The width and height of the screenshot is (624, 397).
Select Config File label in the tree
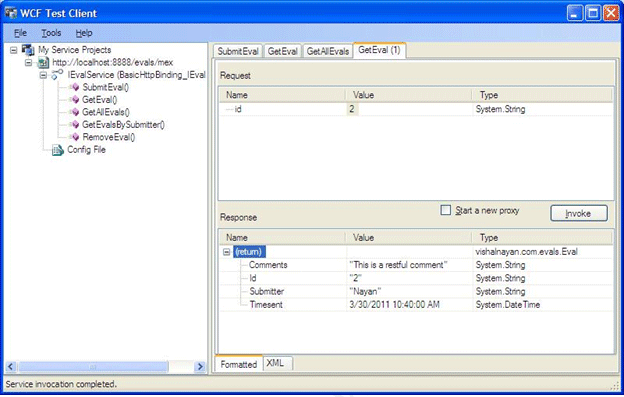pos(86,150)
